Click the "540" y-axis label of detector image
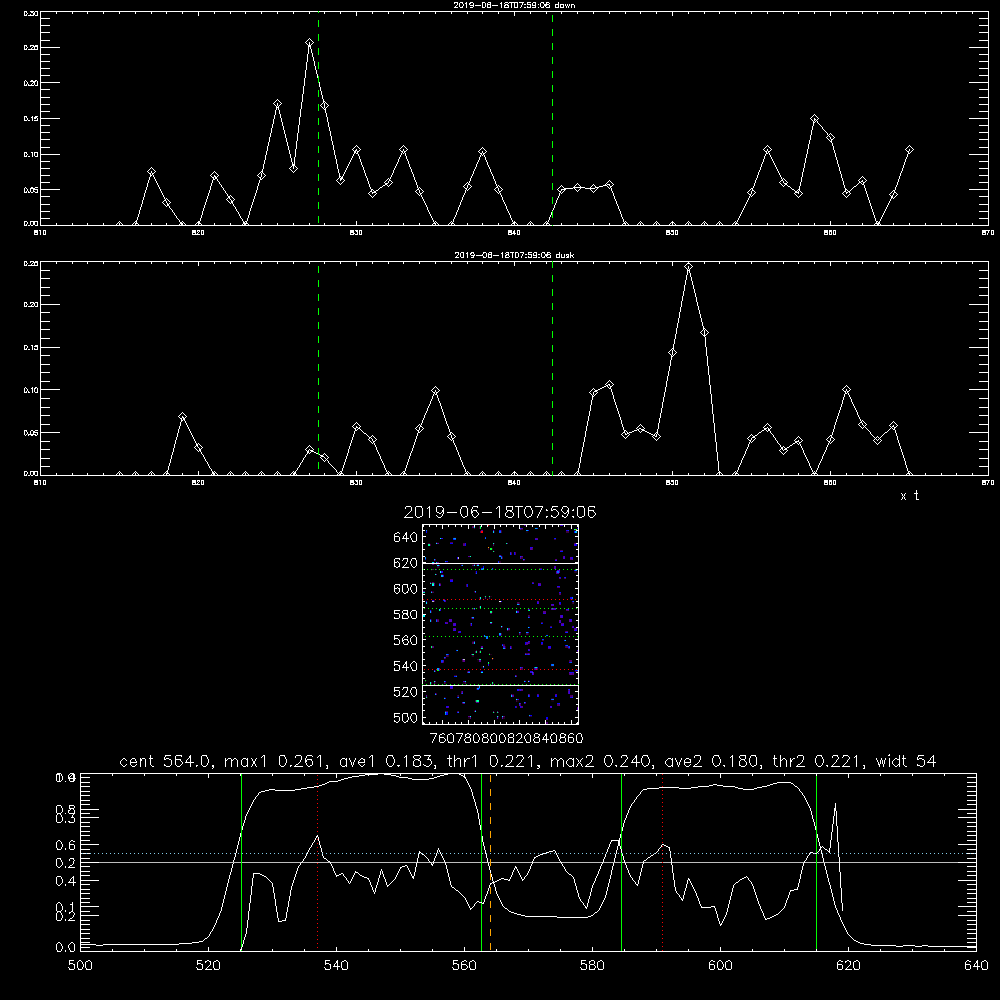The height and width of the screenshot is (1000, 1000). click(x=406, y=666)
